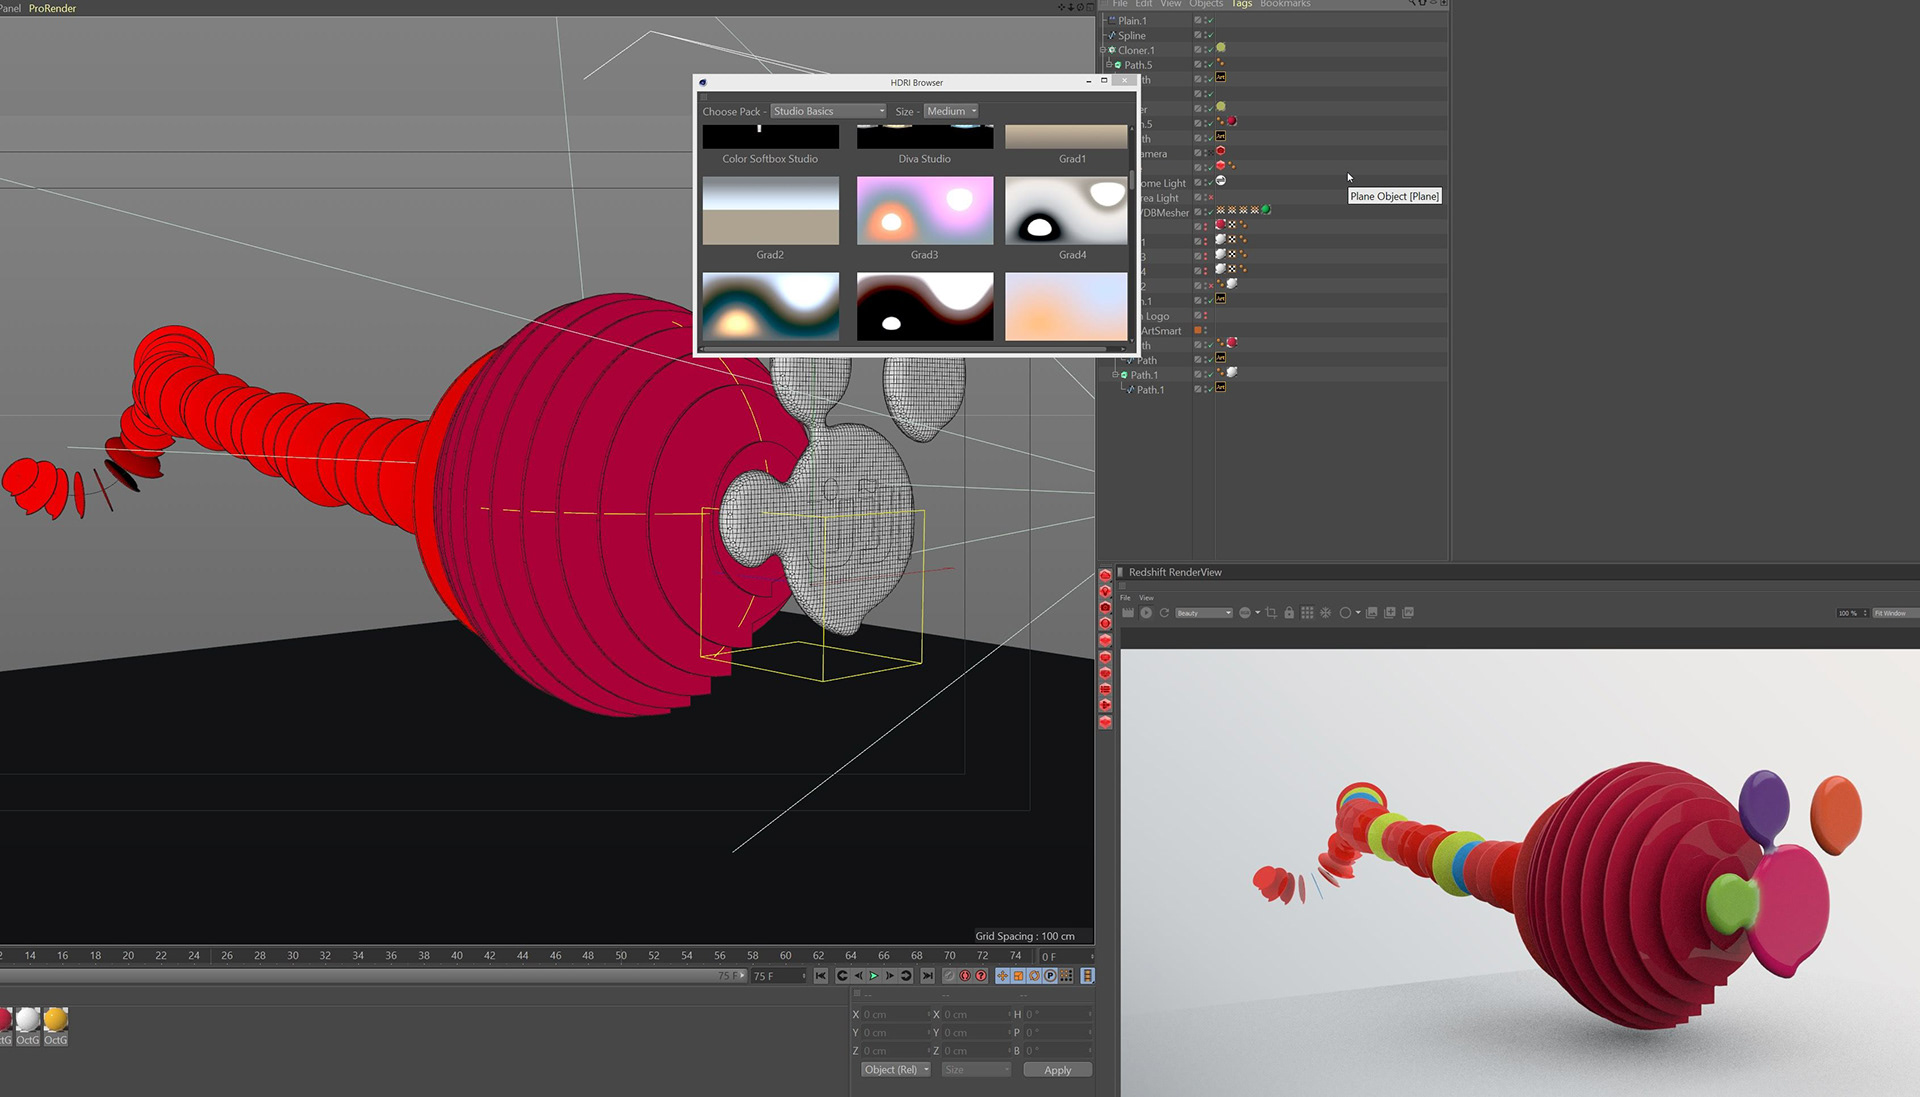Screen dimensions: 1920x1097
Task: Click the lock icon in RenderView toolbar
Action: [1289, 613]
